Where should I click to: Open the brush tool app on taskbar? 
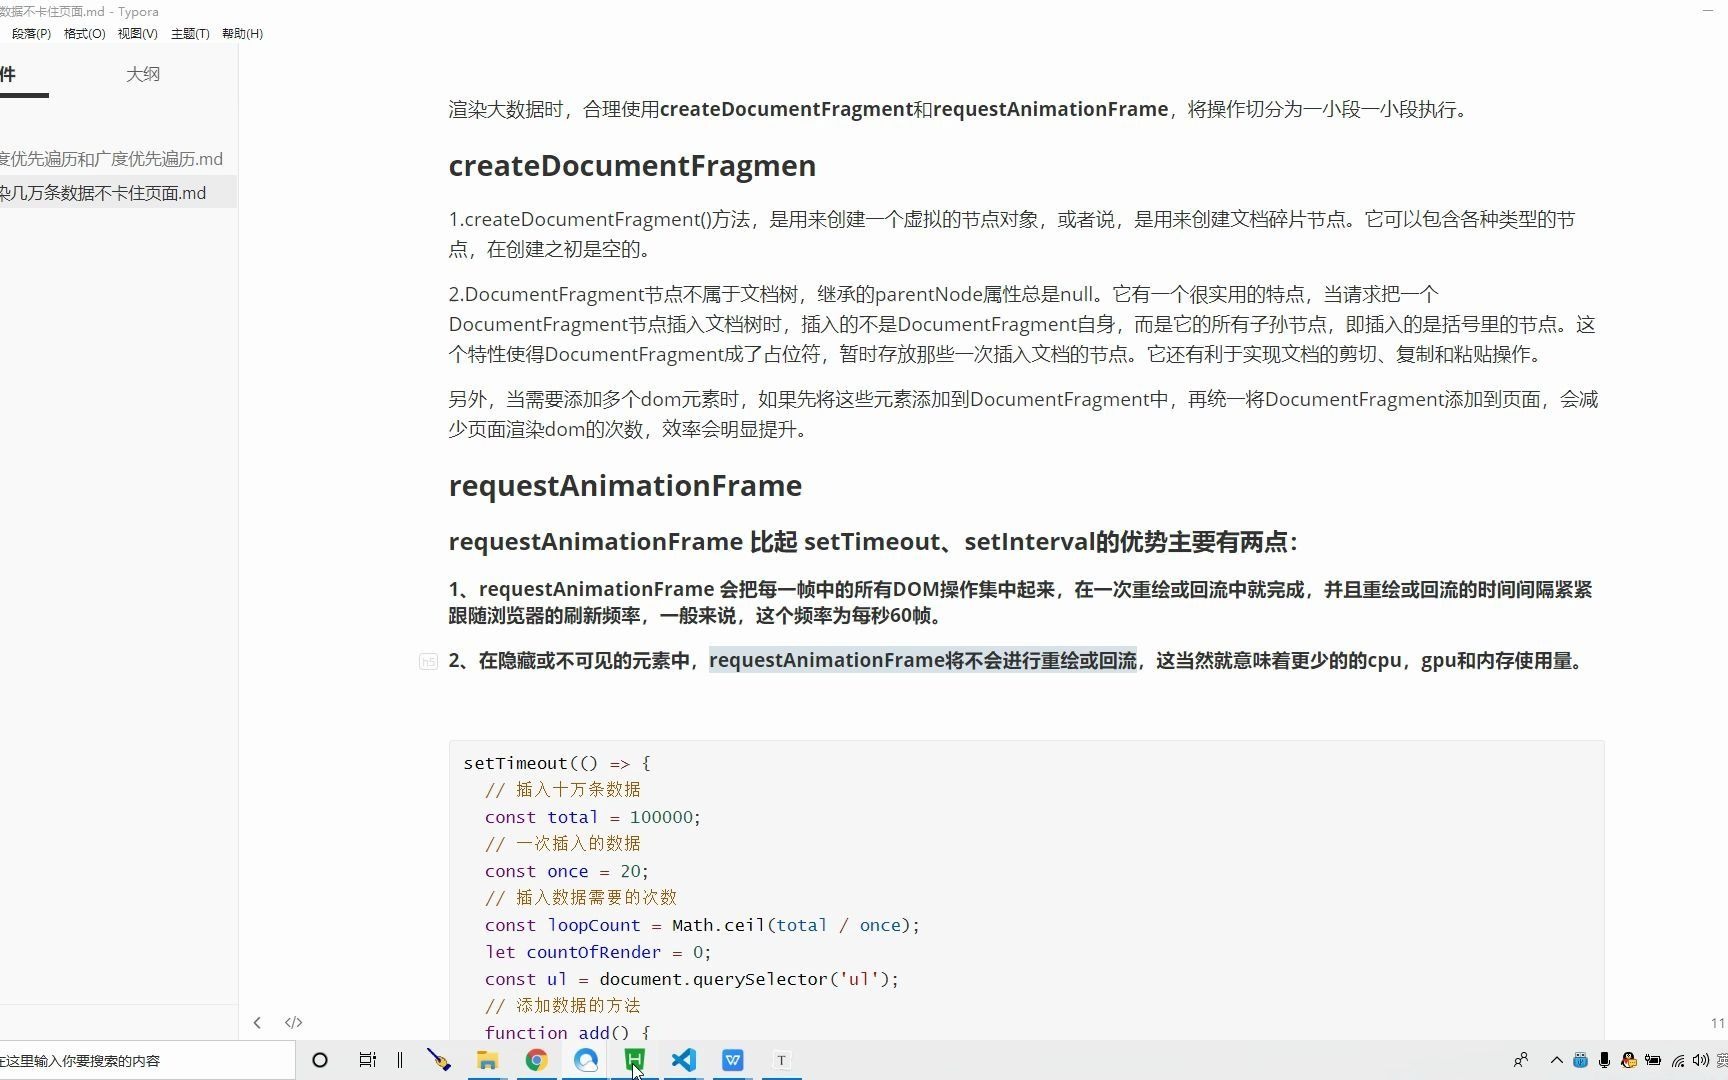pyautogui.click(x=439, y=1060)
